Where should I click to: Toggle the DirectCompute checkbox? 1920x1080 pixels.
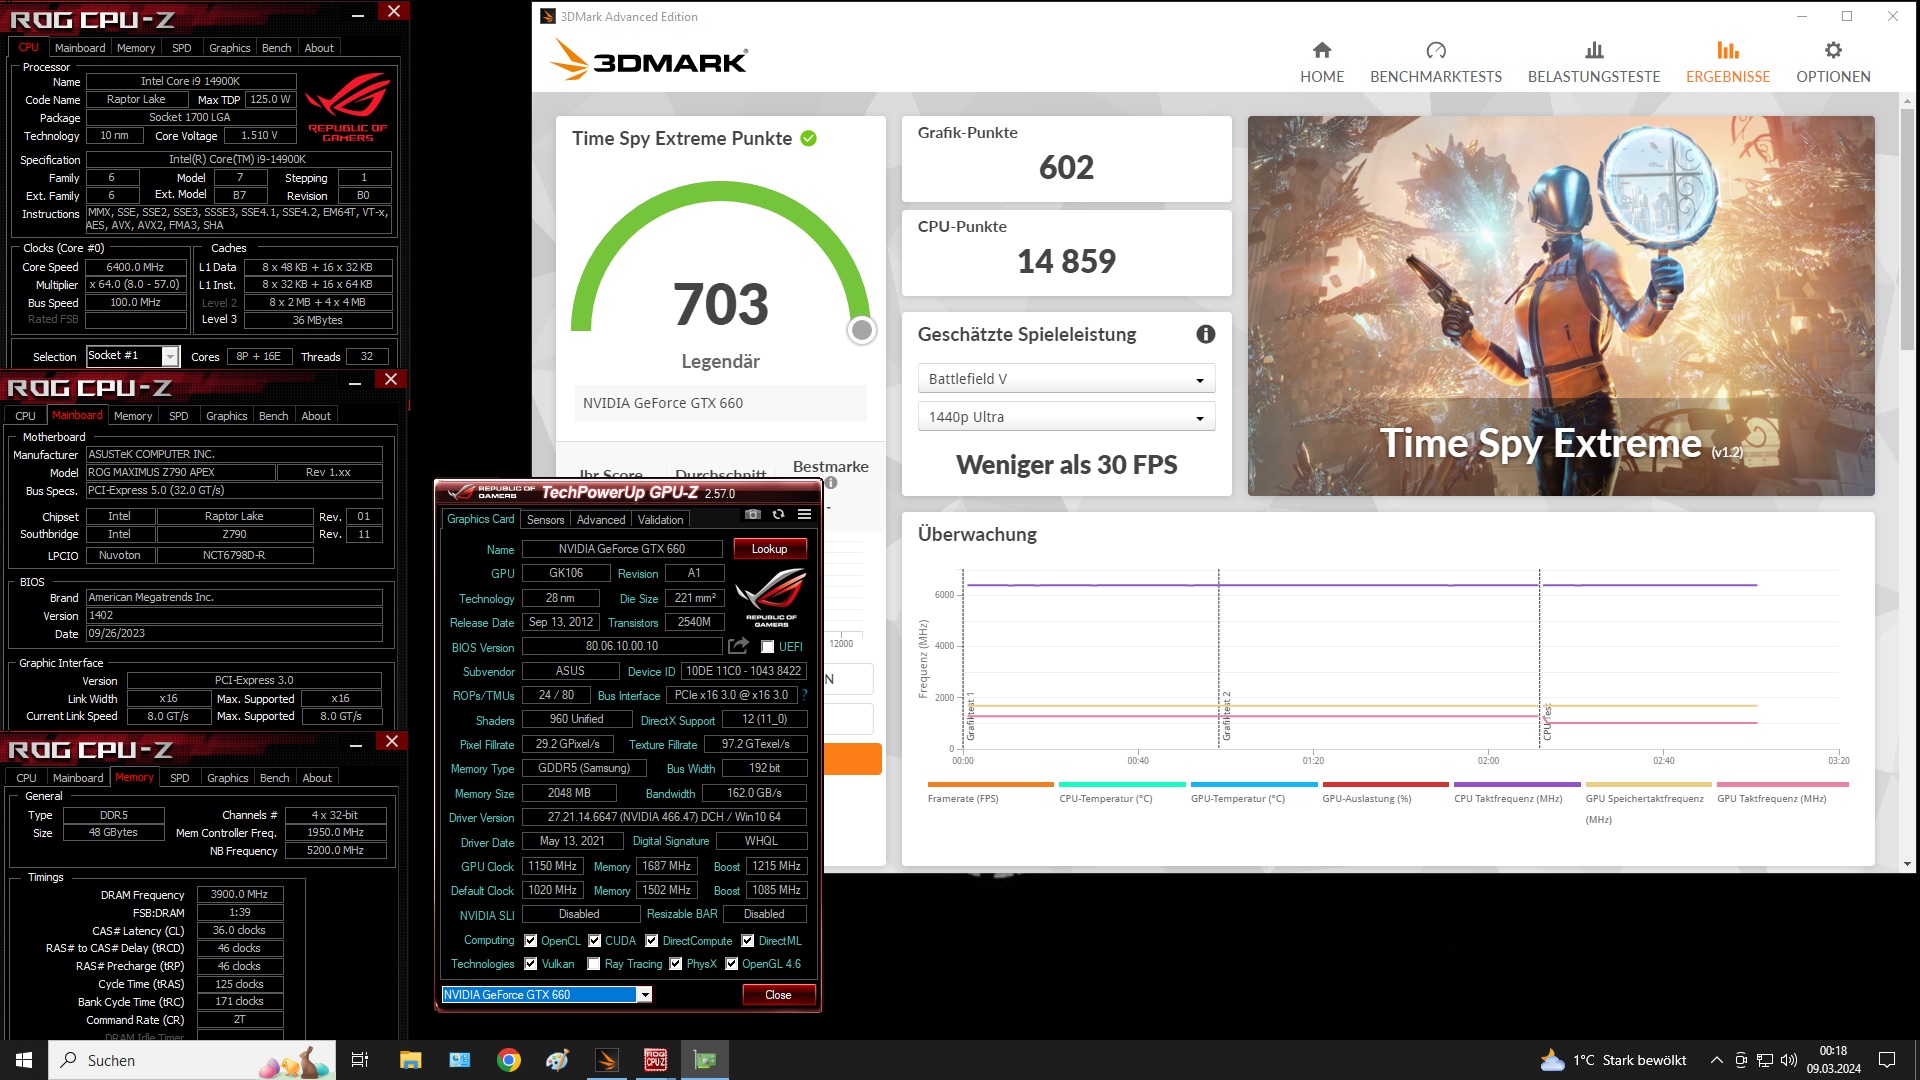tap(651, 941)
